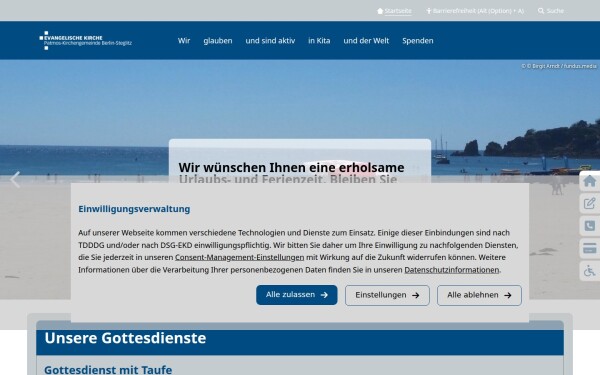Open the Startseite link in top bar

[398, 11]
